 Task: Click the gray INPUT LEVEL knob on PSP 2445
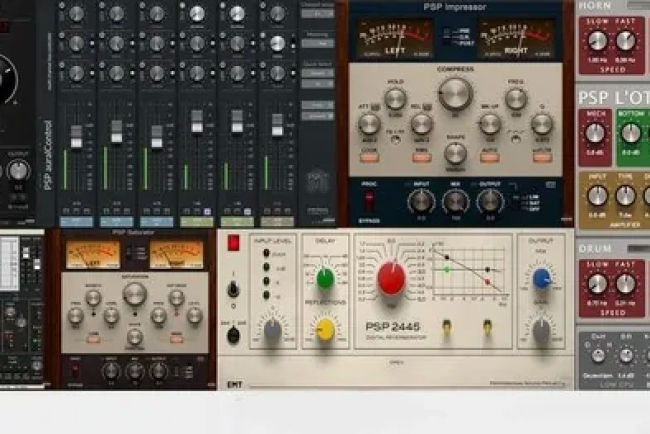[x=273, y=330]
